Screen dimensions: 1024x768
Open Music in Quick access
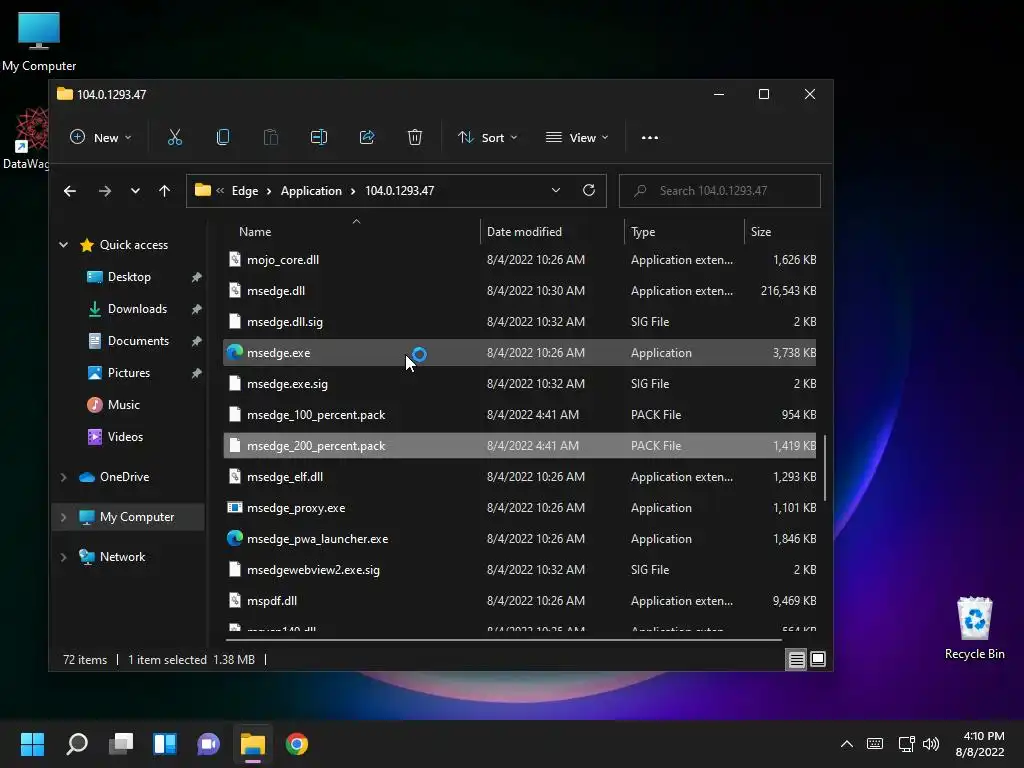point(123,405)
